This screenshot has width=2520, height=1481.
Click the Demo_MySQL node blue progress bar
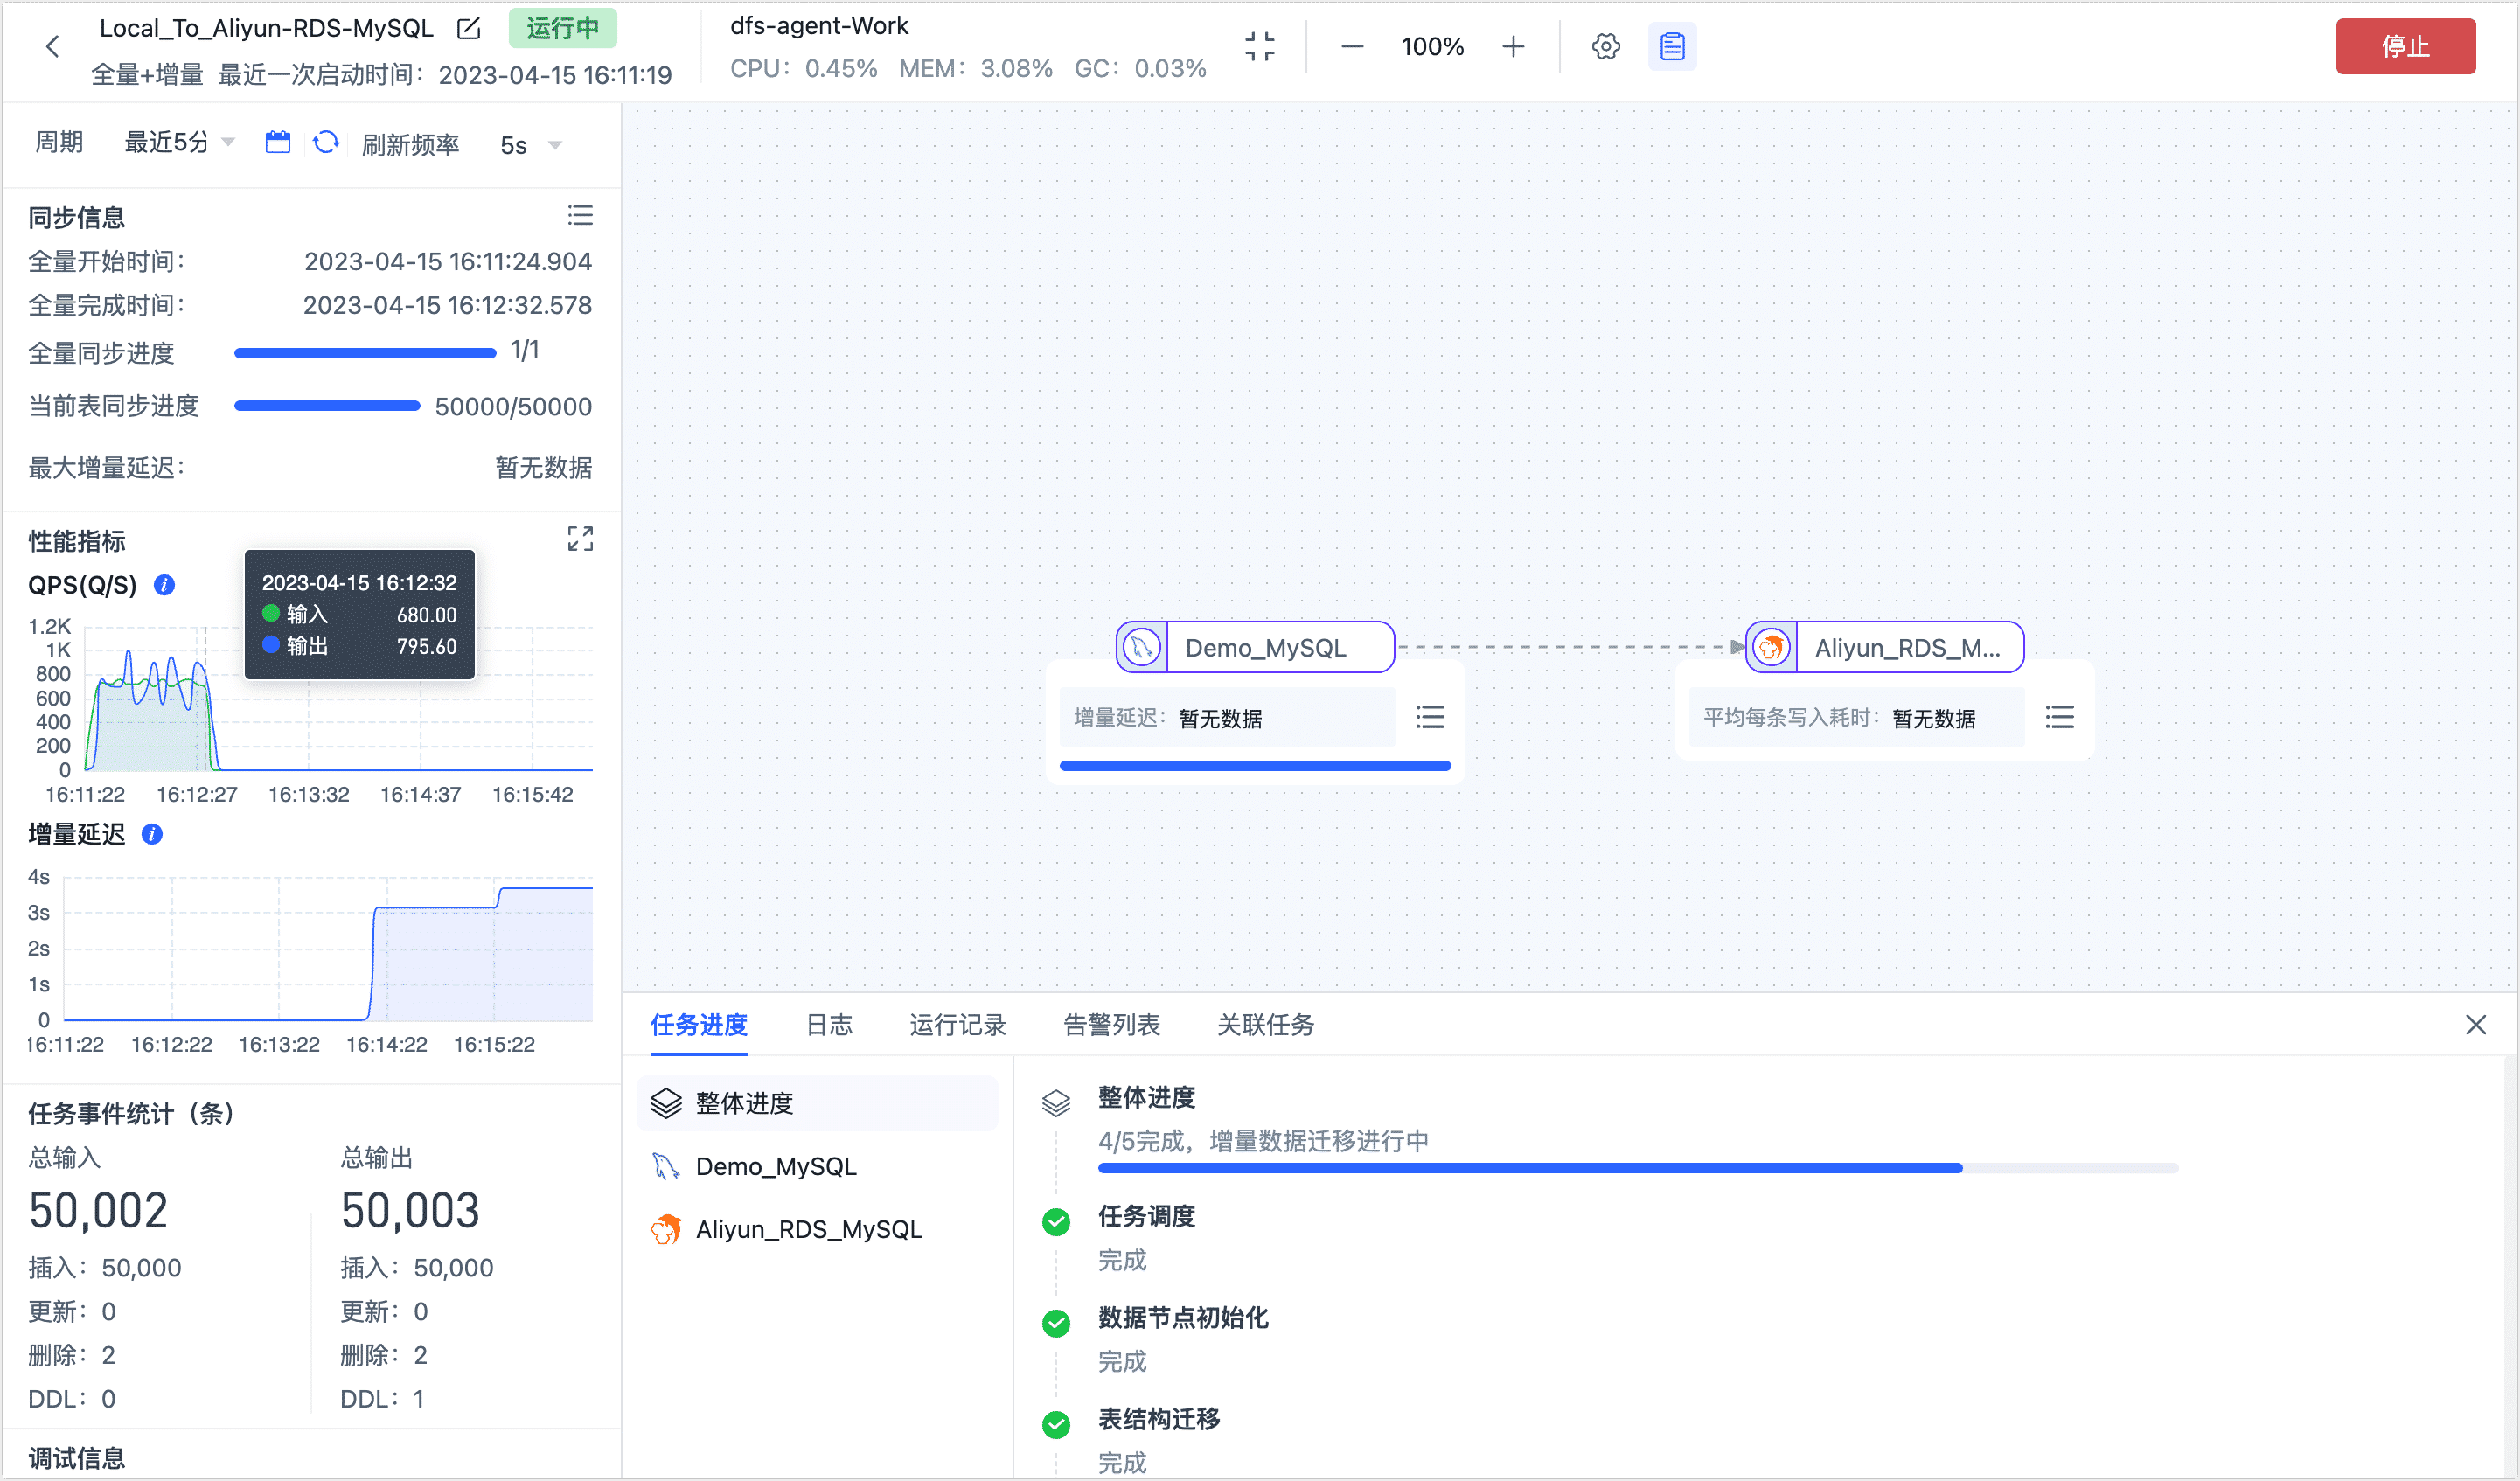(1255, 766)
